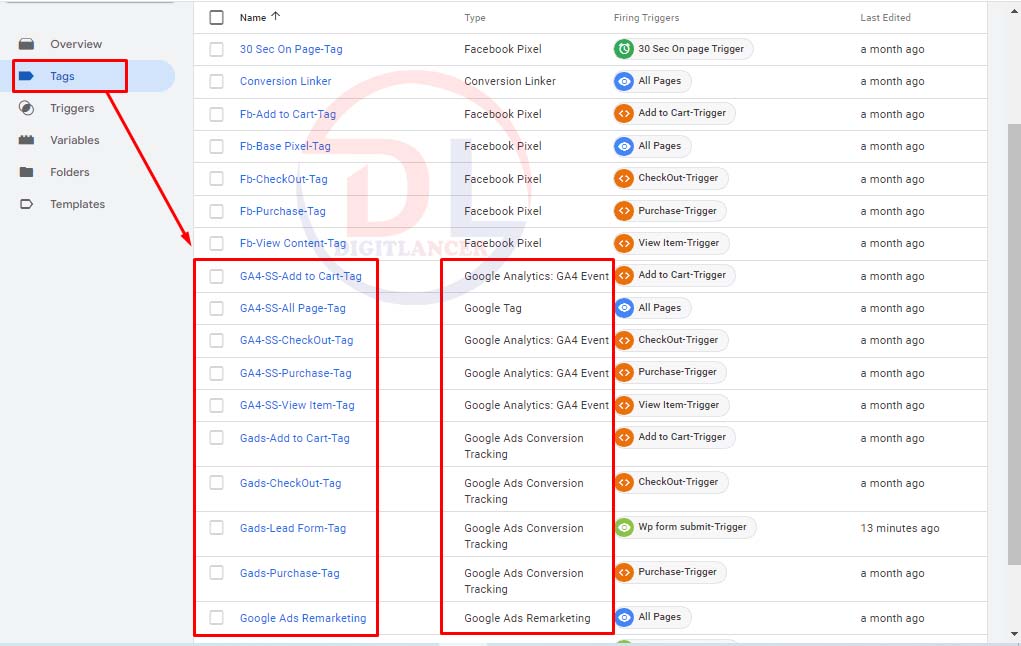
Task: Check the Gads-Purchase-Tag checkbox
Action: tap(216, 572)
